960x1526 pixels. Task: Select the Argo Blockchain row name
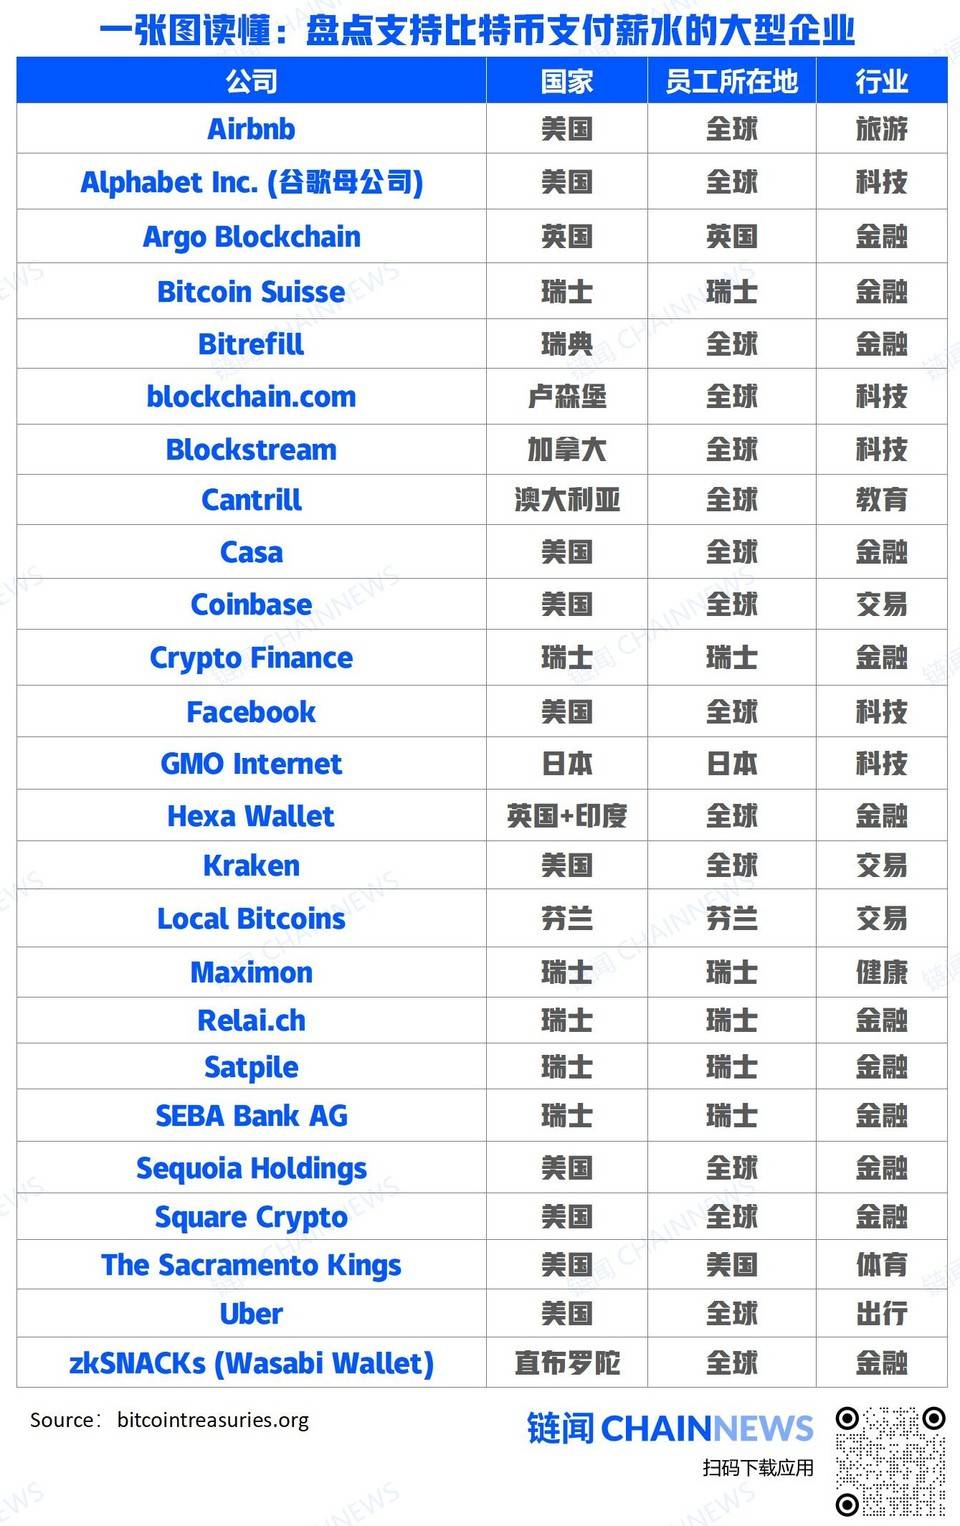(251, 237)
